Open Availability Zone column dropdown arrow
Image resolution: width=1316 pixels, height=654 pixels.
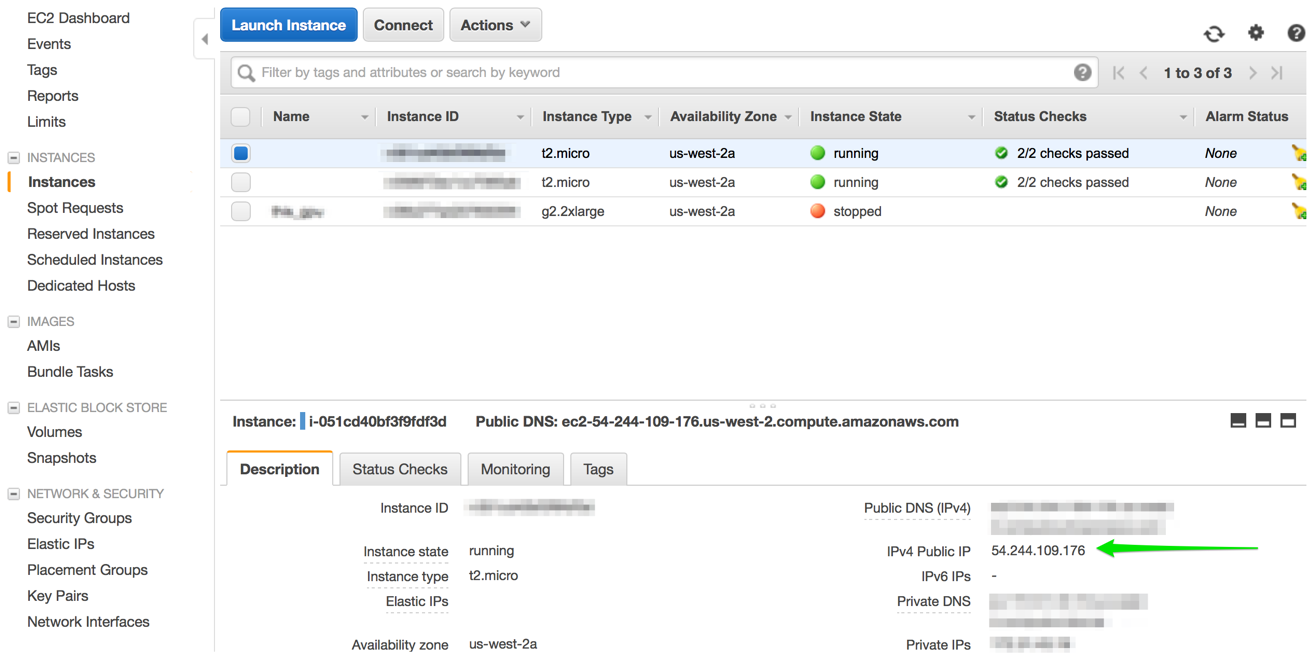(788, 118)
